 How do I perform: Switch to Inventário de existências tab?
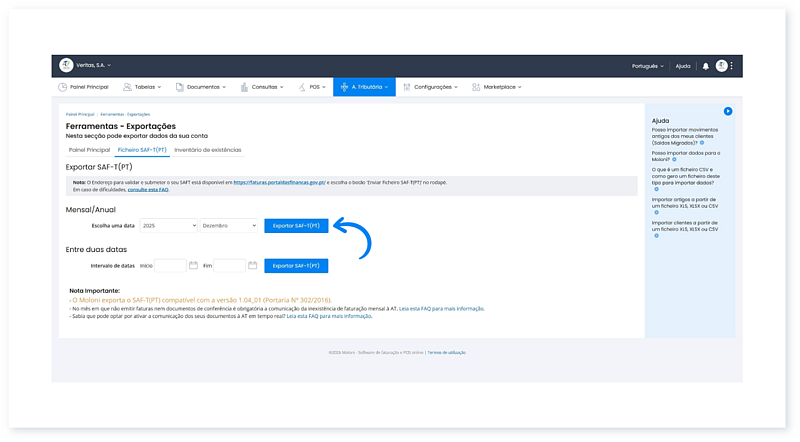pos(207,150)
